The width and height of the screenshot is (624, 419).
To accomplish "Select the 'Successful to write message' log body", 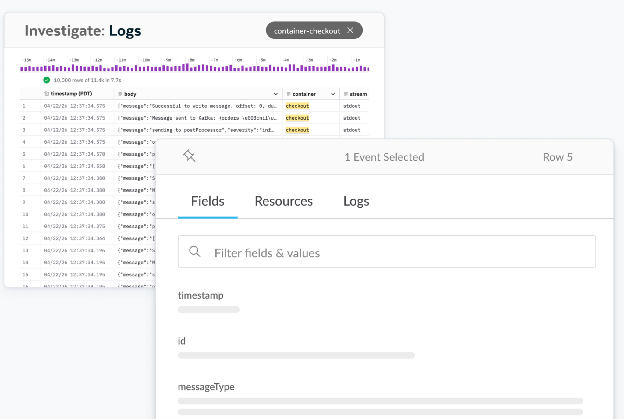I will pos(197,106).
